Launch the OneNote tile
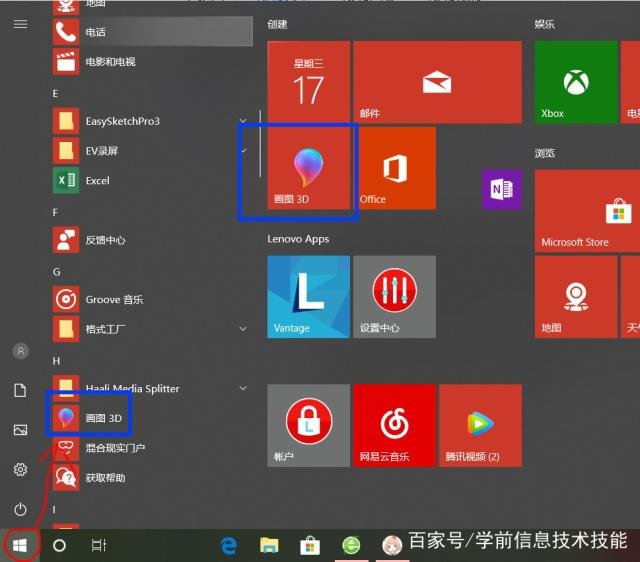 501,189
